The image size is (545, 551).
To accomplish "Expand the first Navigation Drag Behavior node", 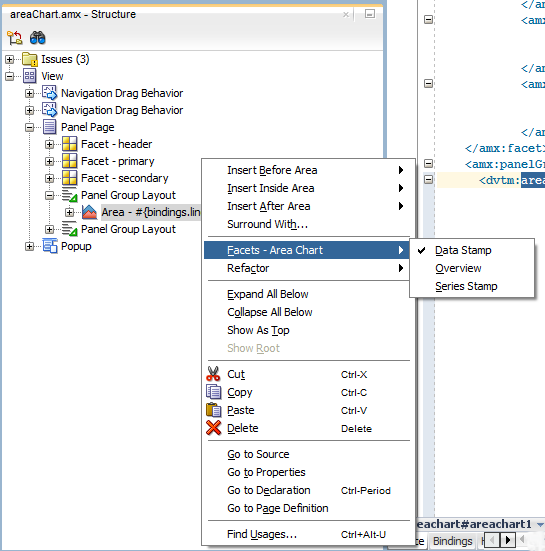I will 30,93.
